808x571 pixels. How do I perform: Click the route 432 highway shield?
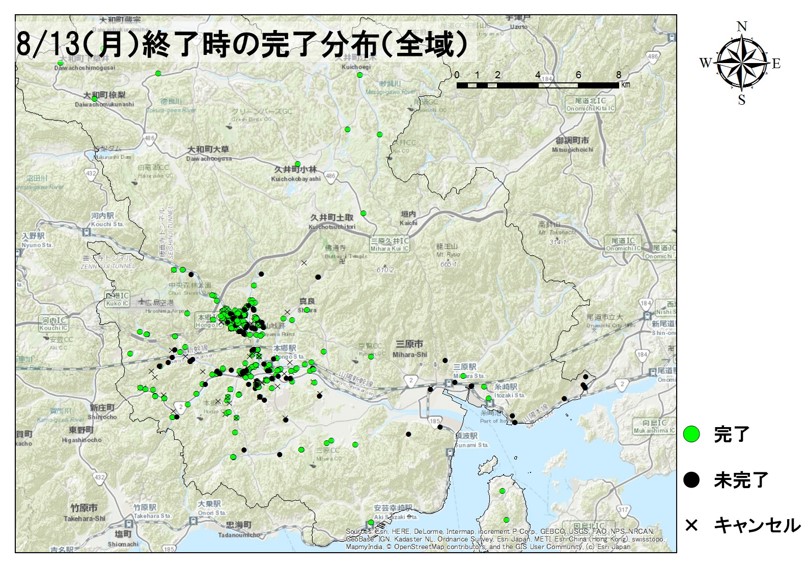[x=90, y=174]
